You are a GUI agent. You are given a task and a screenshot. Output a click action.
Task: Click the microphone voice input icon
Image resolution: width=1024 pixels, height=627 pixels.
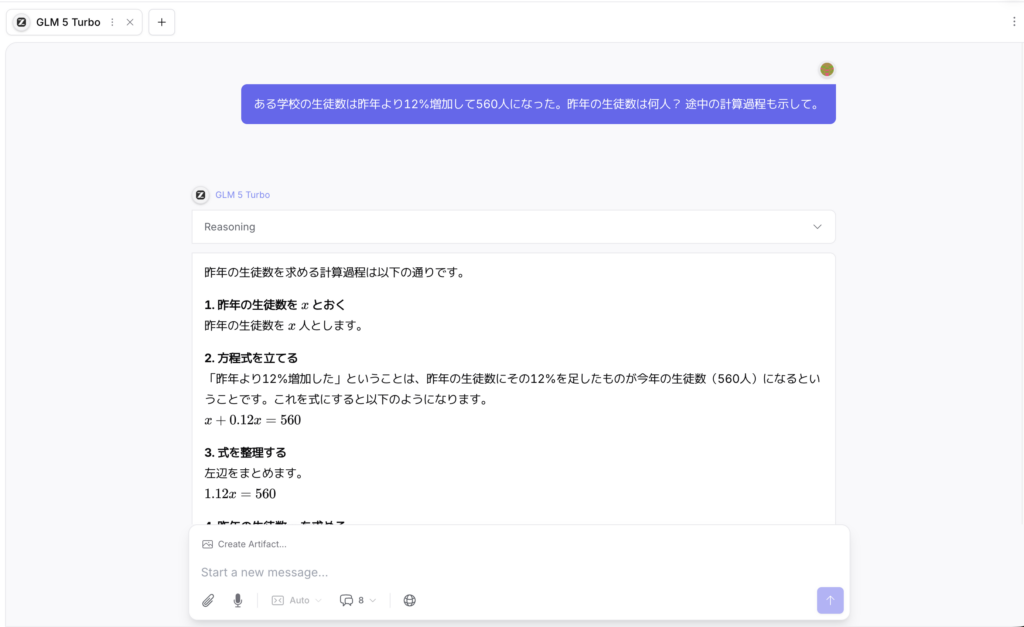238,600
